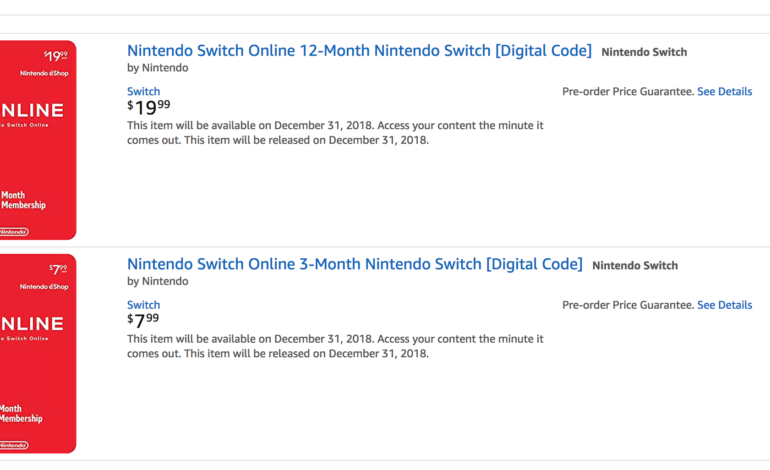Click See Details for the 12-Month listing
This screenshot has width=770, height=470.
[x=724, y=92]
